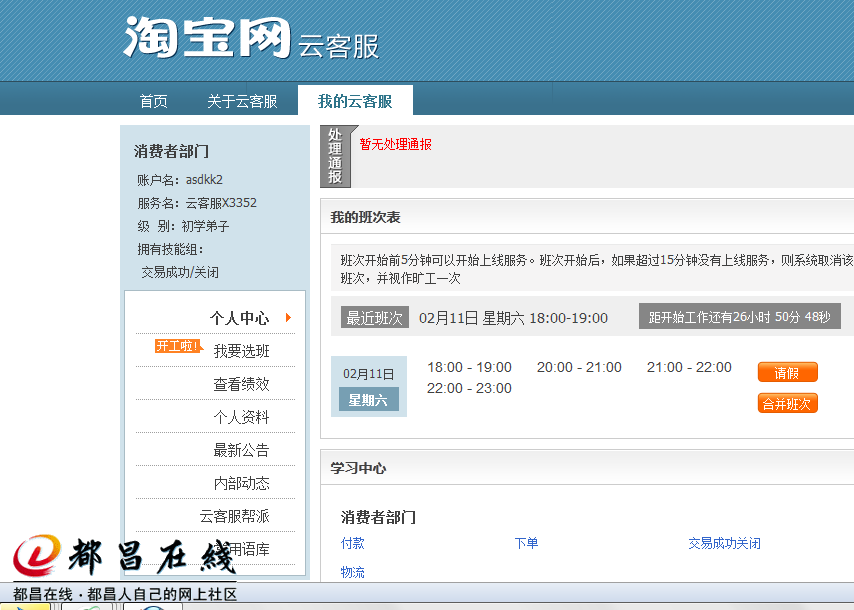Open the 付款 learning link
This screenshot has width=854, height=610.
(x=352, y=543)
